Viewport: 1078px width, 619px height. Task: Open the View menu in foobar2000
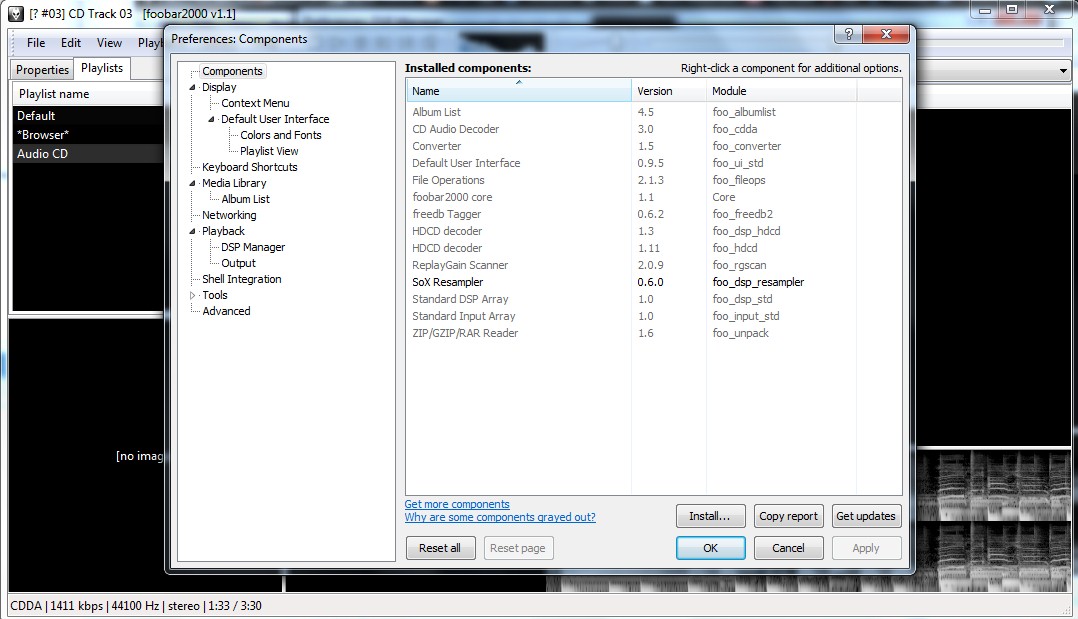[x=109, y=43]
